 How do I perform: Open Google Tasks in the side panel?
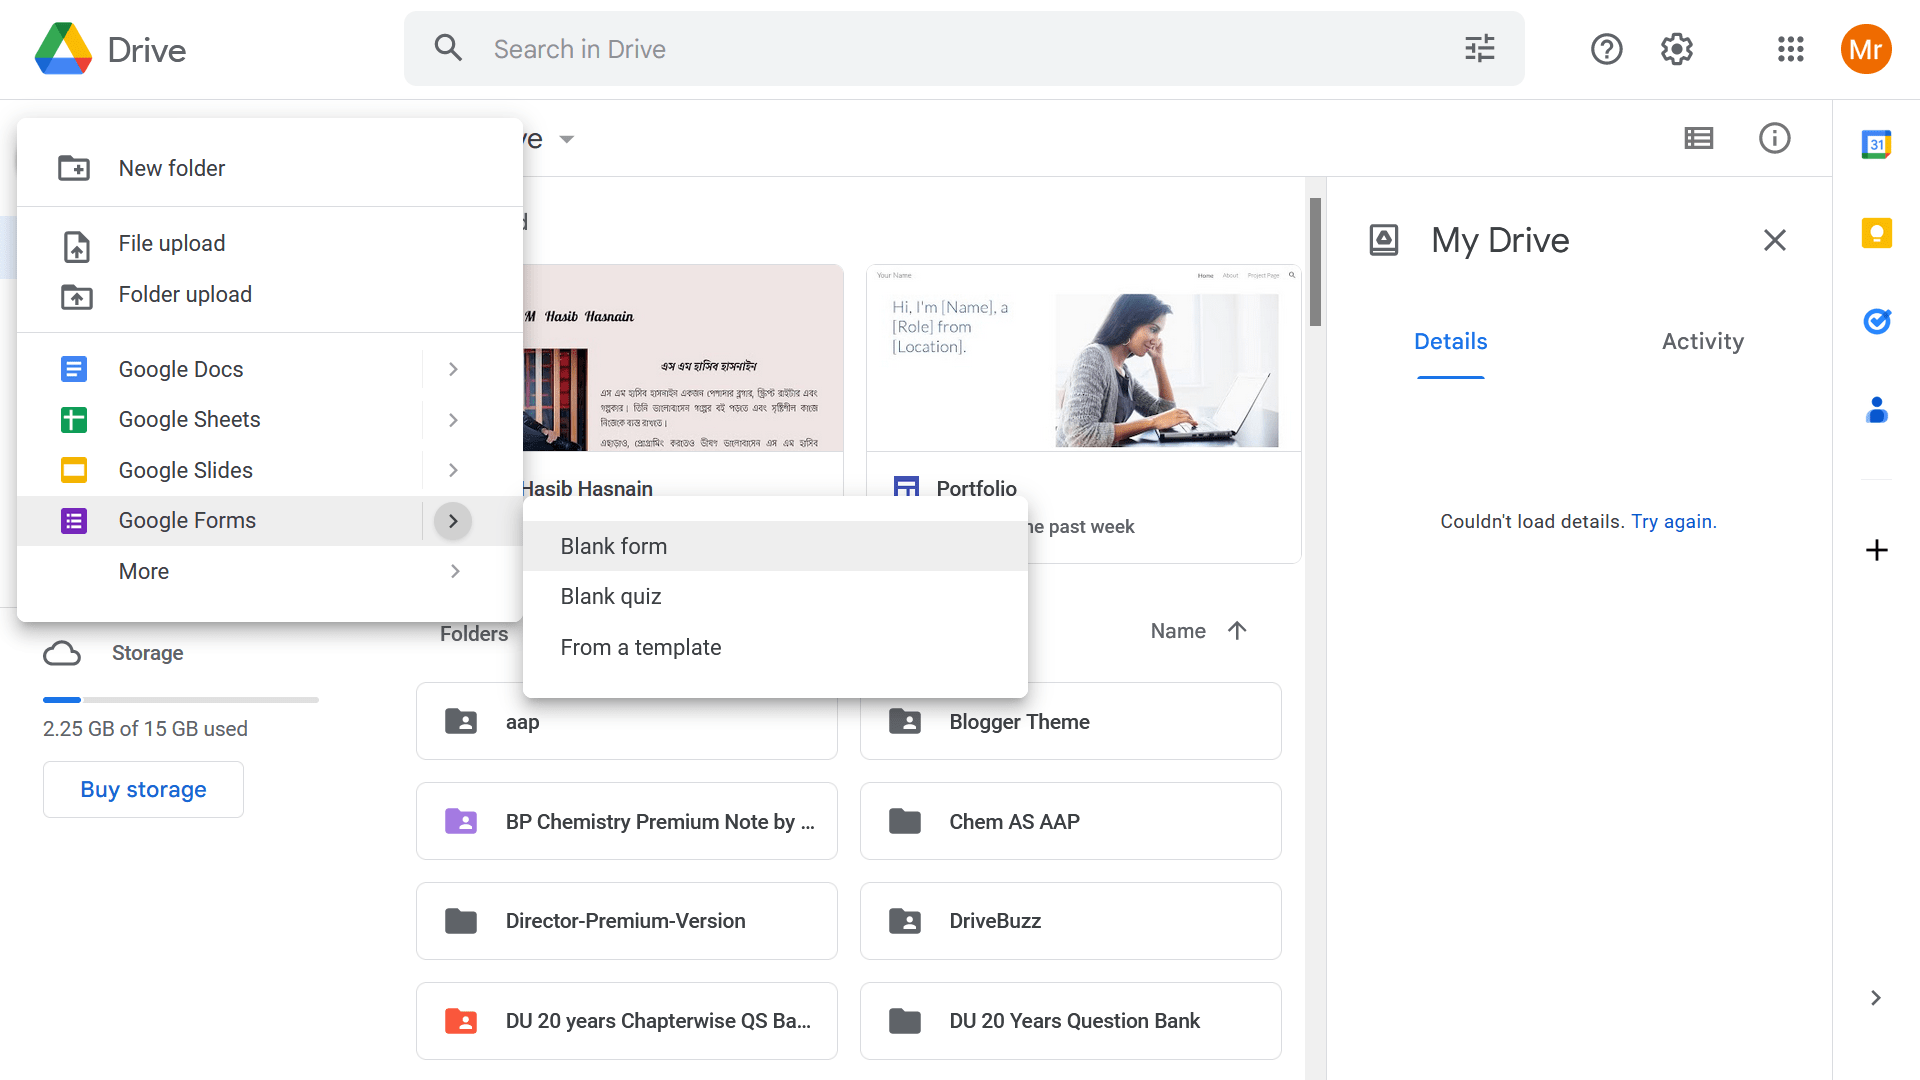coord(1876,321)
